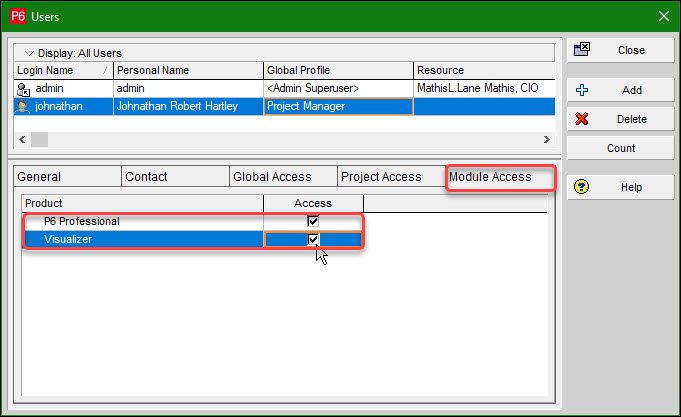Sort by the Login Name column header
Screen dimensions: 681x417
[x=60, y=71]
